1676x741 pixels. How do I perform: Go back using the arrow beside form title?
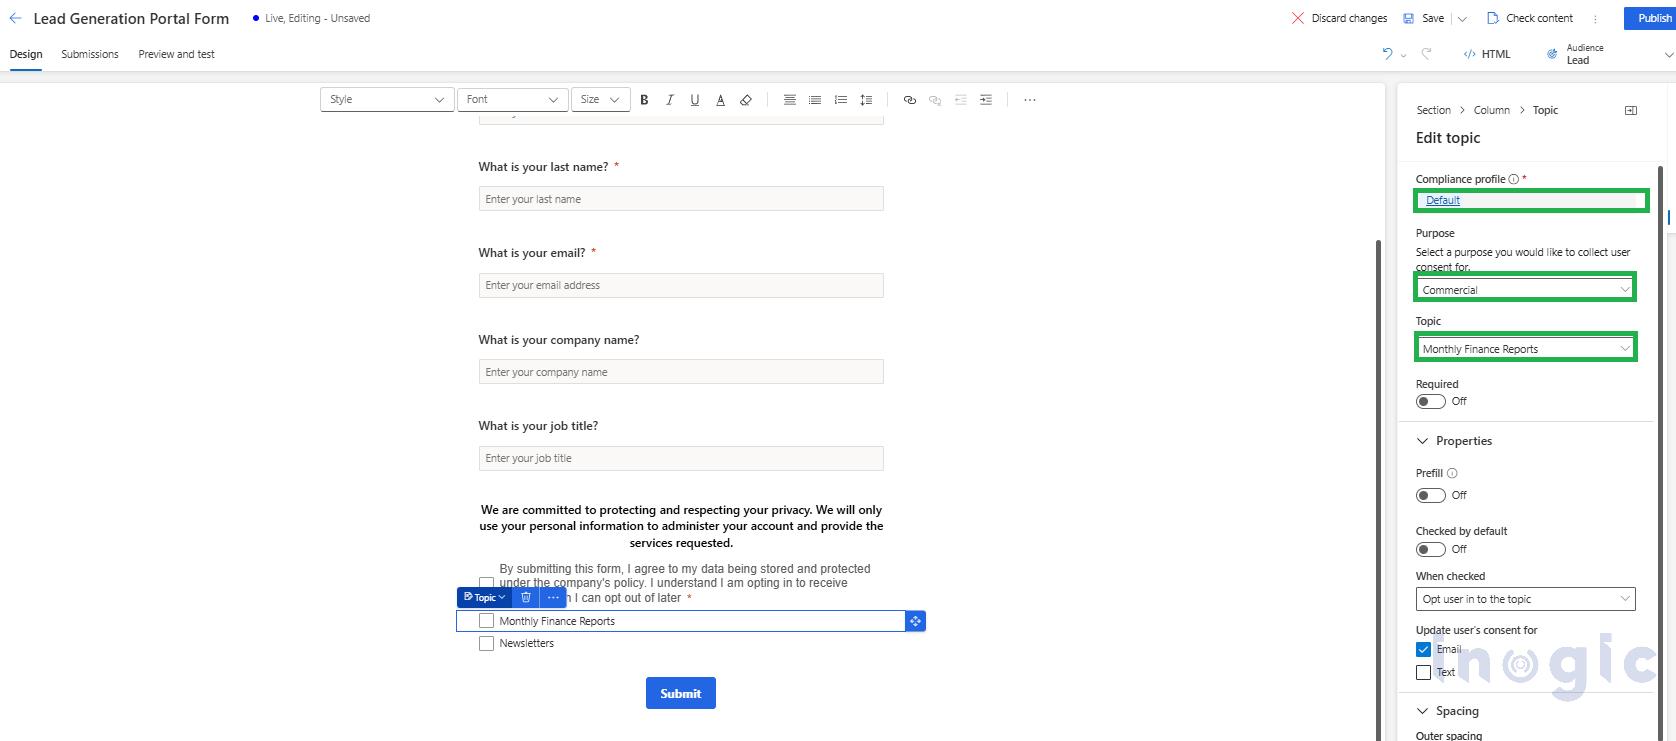(15, 18)
